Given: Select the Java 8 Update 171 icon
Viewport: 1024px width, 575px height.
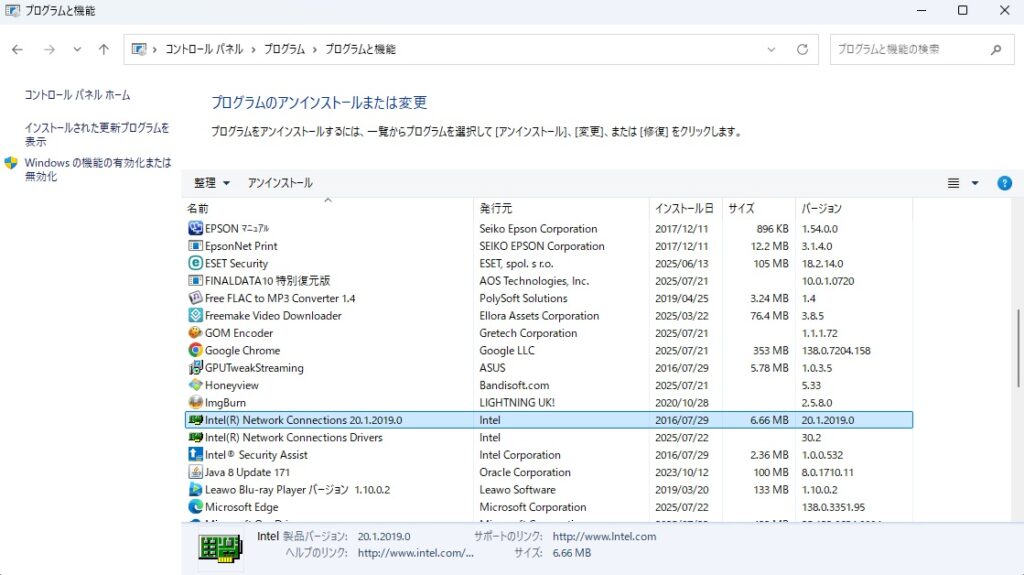Looking at the screenshot, I should point(195,472).
